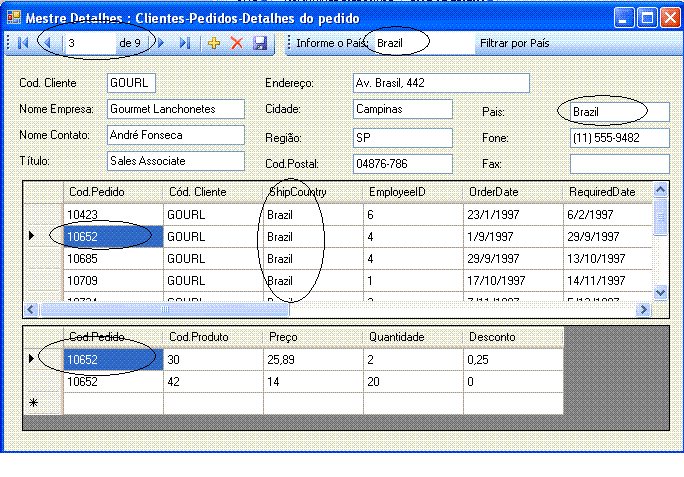Click the Cod.Postal field 04876-786
This screenshot has height=477, width=684.
pyautogui.click(x=403, y=164)
